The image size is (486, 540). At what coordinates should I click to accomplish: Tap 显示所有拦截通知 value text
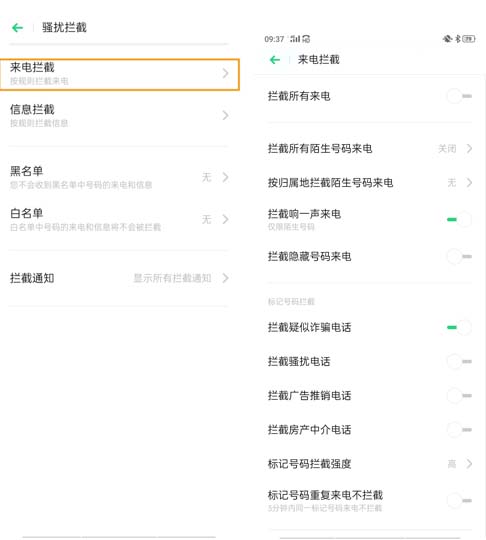click(x=172, y=278)
